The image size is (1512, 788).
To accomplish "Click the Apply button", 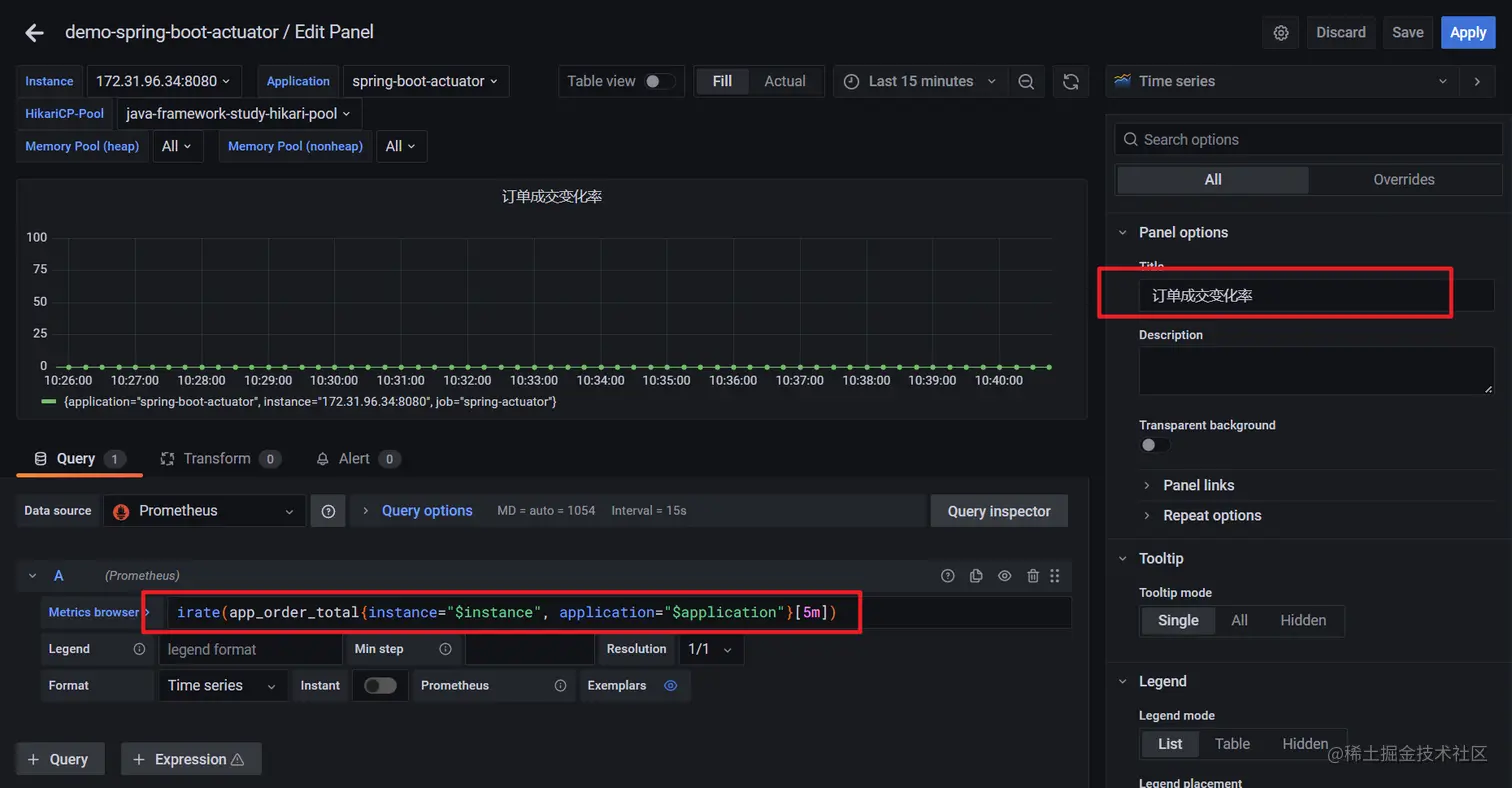I will pyautogui.click(x=1468, y=32).
